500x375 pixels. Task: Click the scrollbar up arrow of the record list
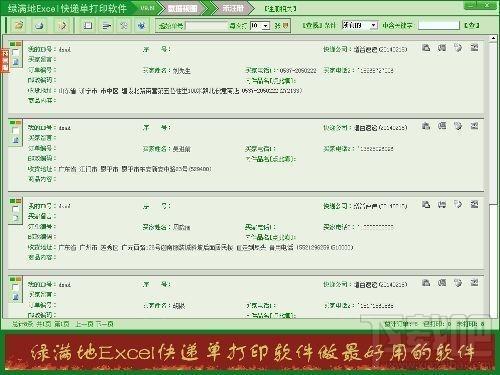point(493,38)
